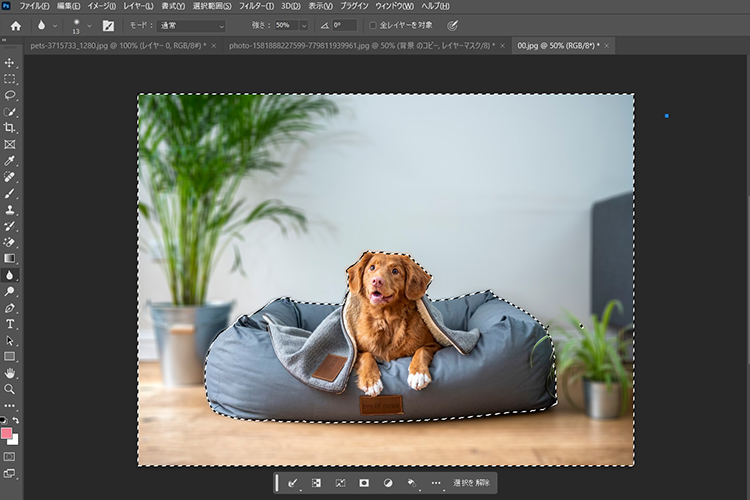The width and height of the screenshot is (750, 500).
Task: Open fill selection options in contextual bar
Action: [x=412, y=483]
